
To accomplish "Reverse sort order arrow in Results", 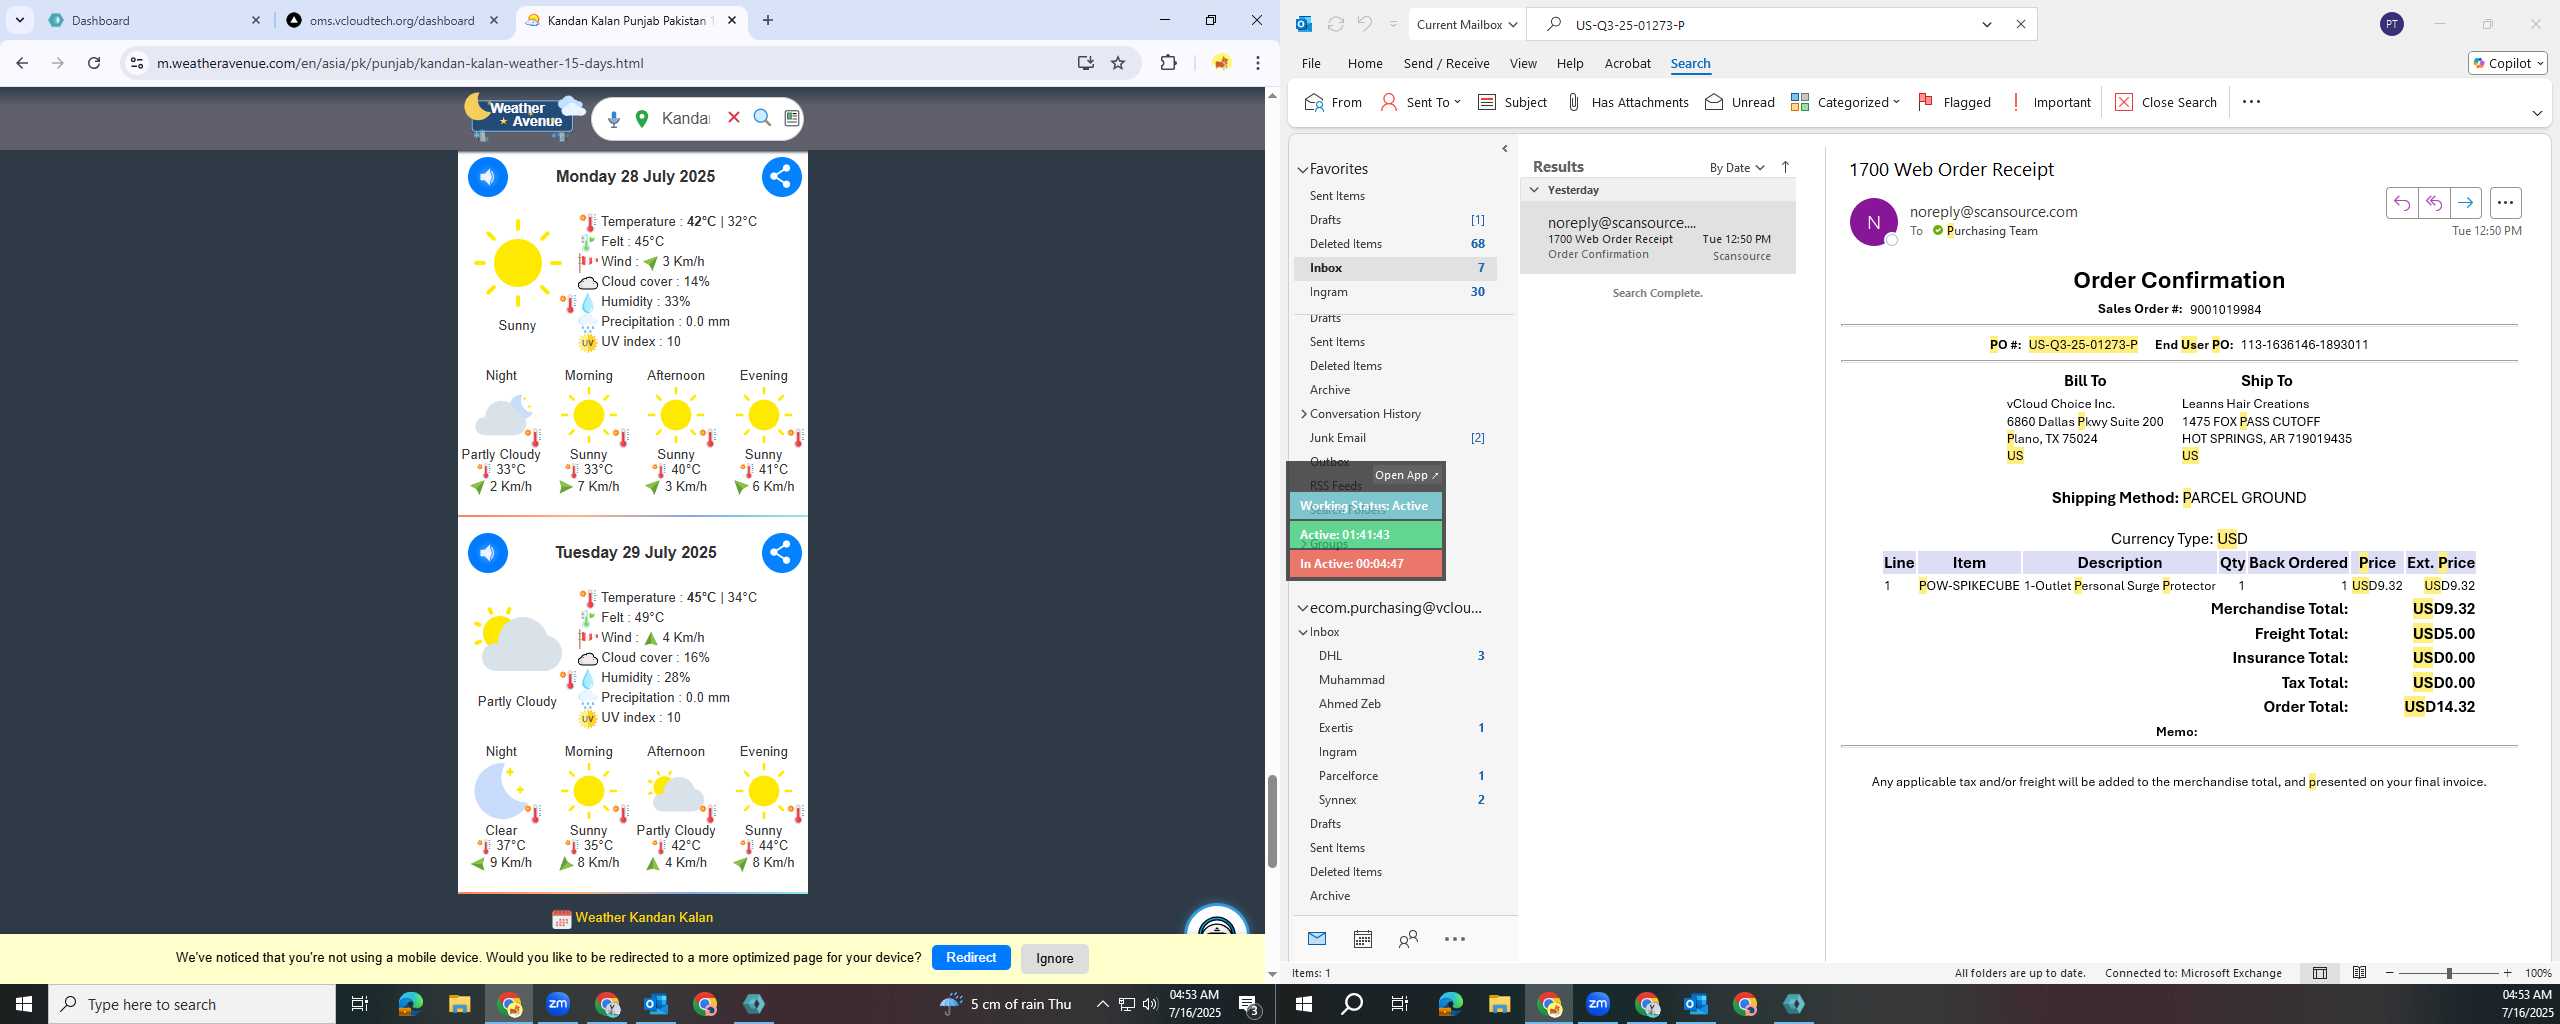I will click(x=1785, y=167).
